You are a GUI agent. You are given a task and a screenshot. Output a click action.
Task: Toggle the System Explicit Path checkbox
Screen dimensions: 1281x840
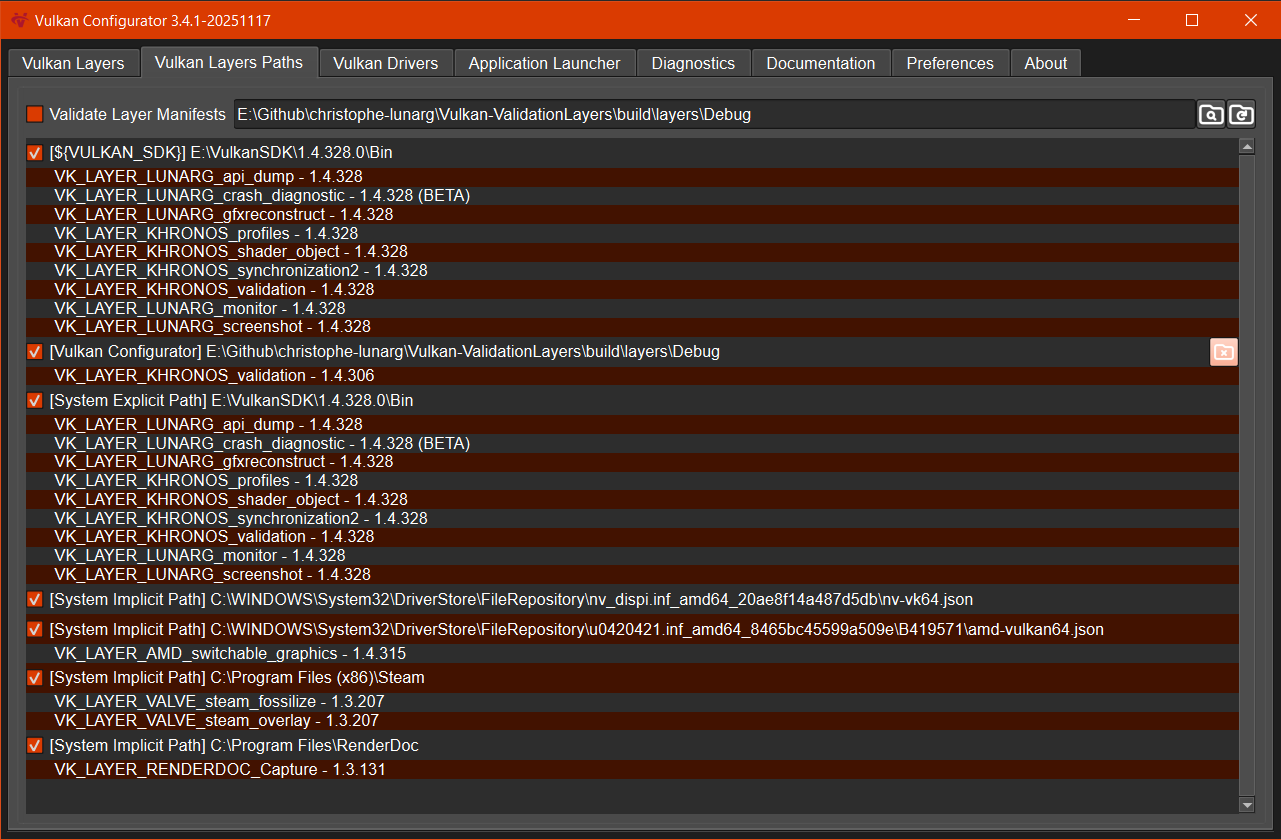click(35, 401)
